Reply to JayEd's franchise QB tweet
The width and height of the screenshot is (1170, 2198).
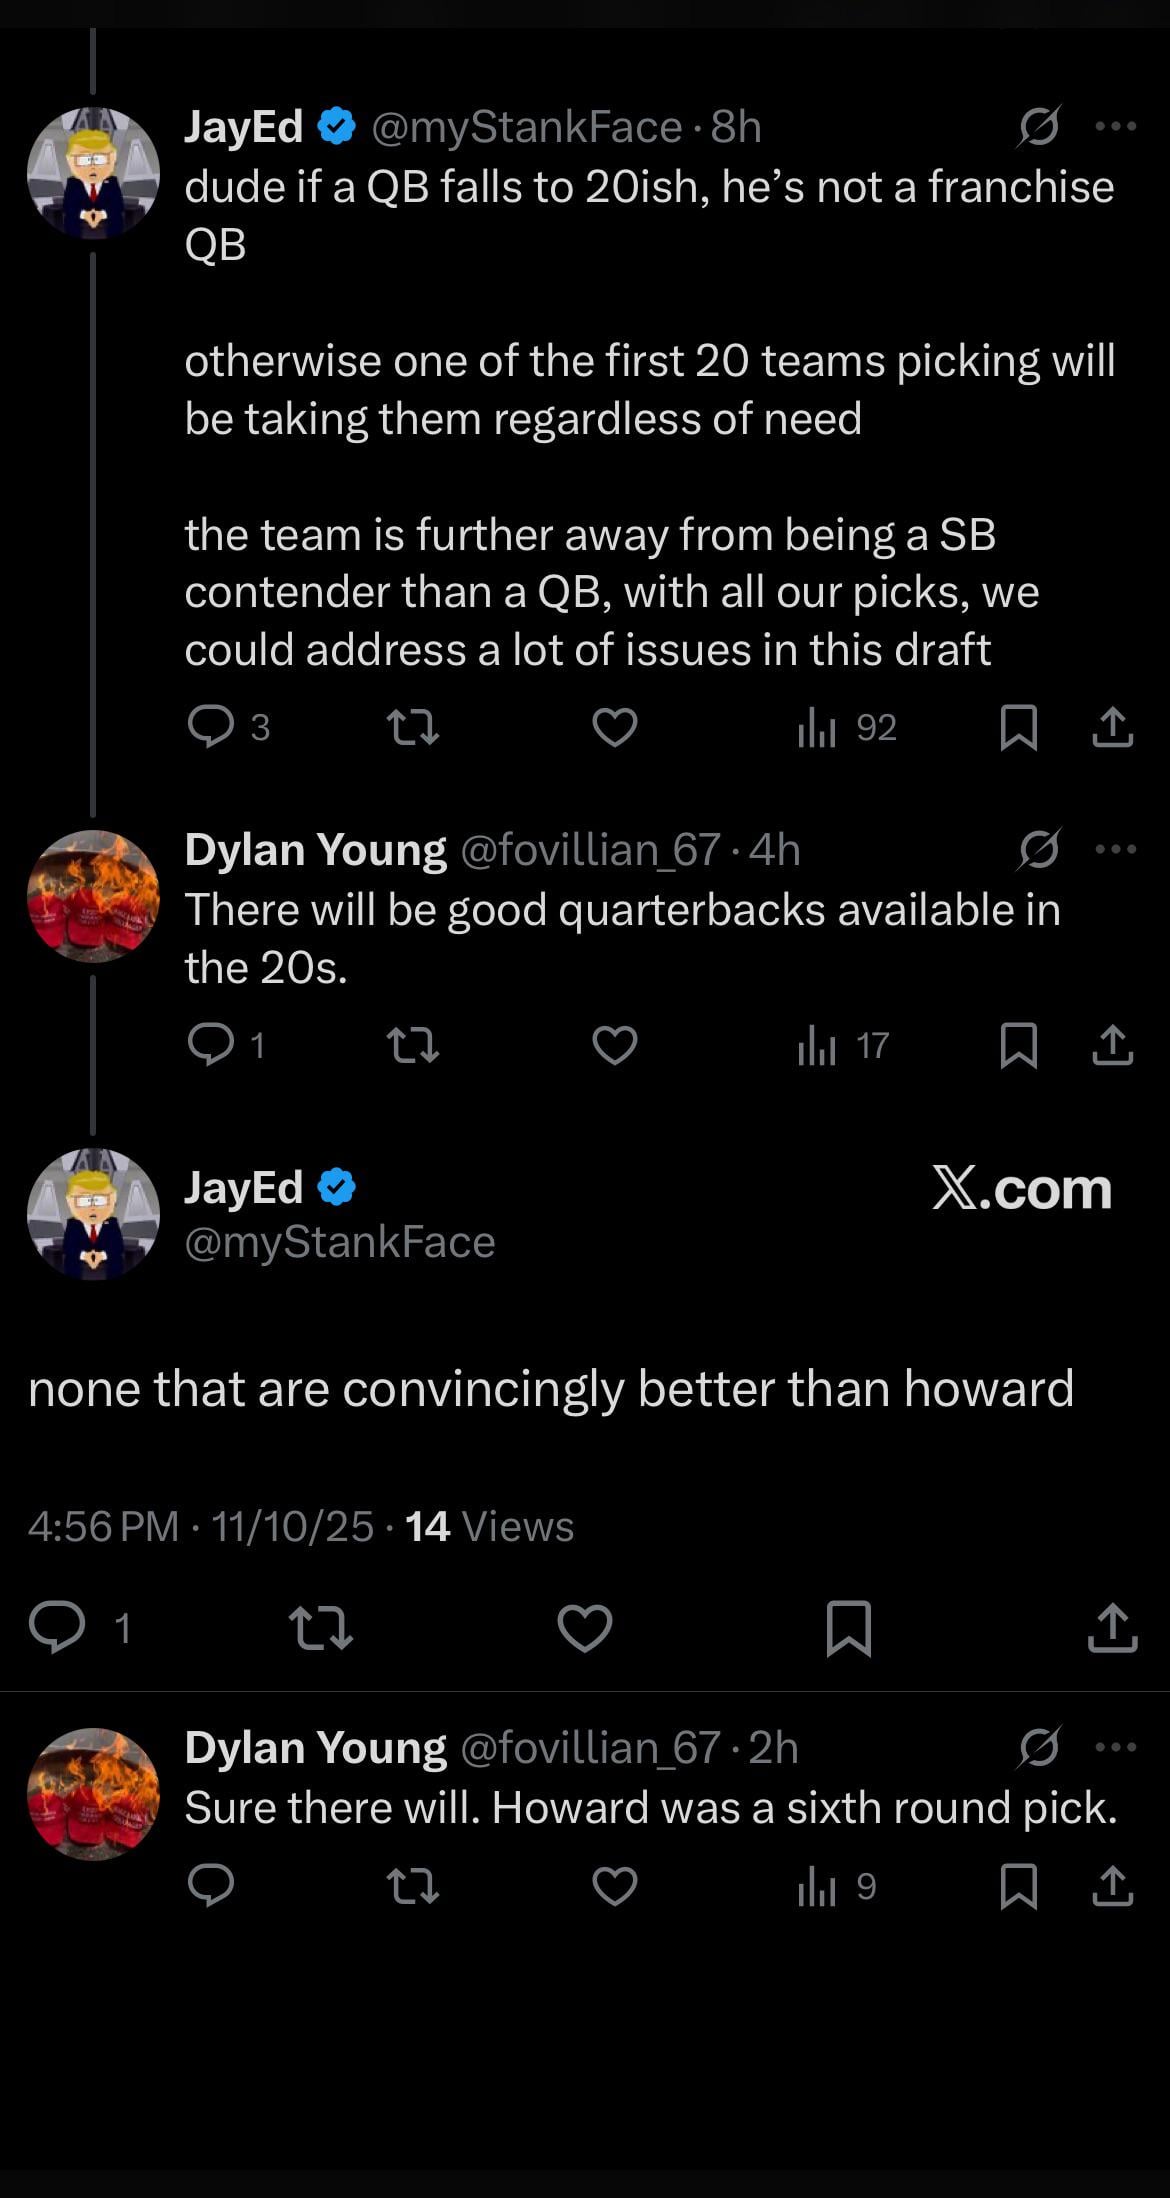tap(211, 727)
